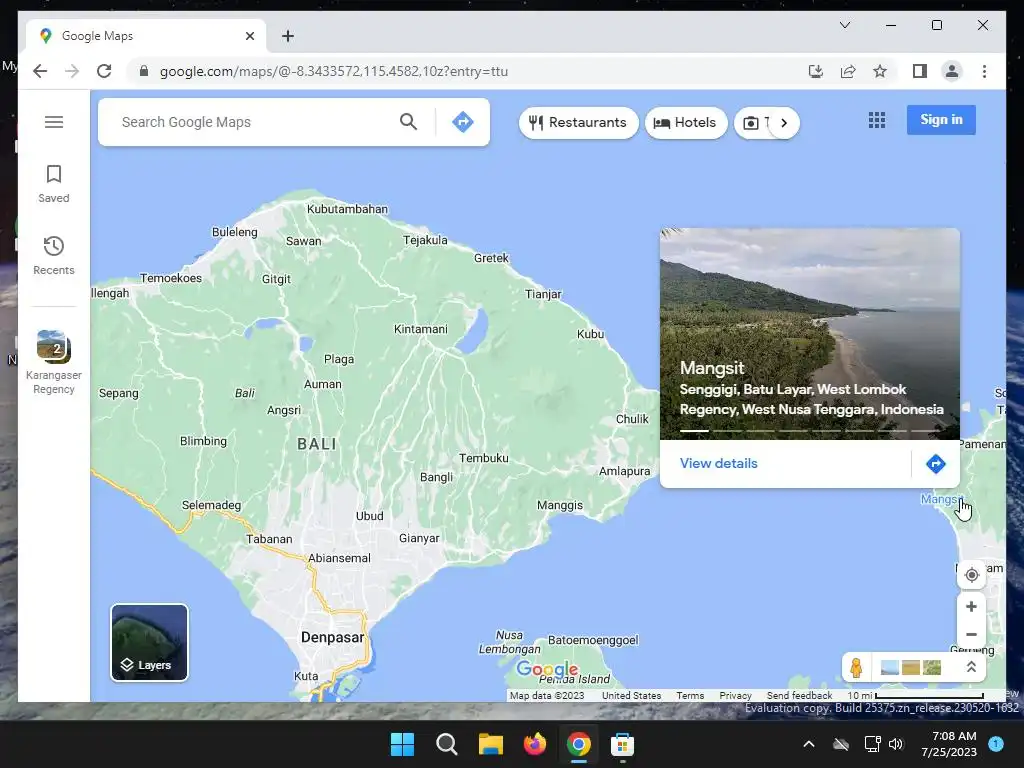Click the Mangsit label on the map

click(x=940, y=499)
